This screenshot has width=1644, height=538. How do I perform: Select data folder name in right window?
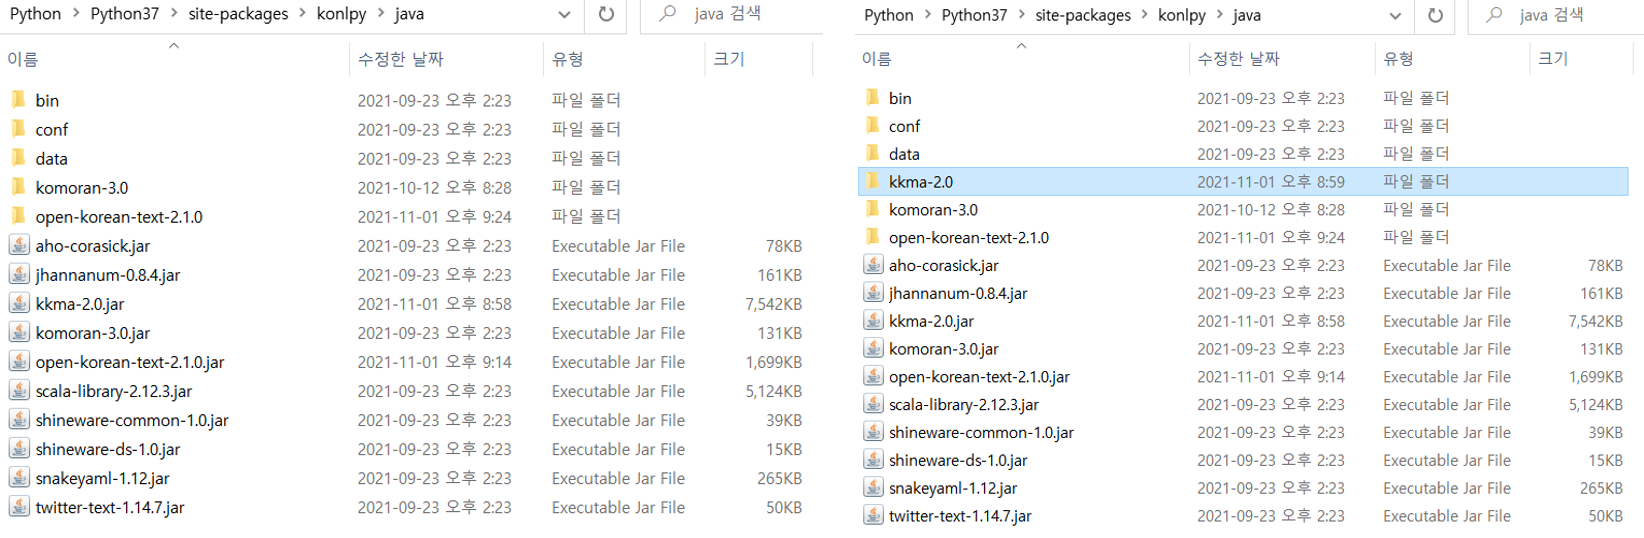coord(904,154)
